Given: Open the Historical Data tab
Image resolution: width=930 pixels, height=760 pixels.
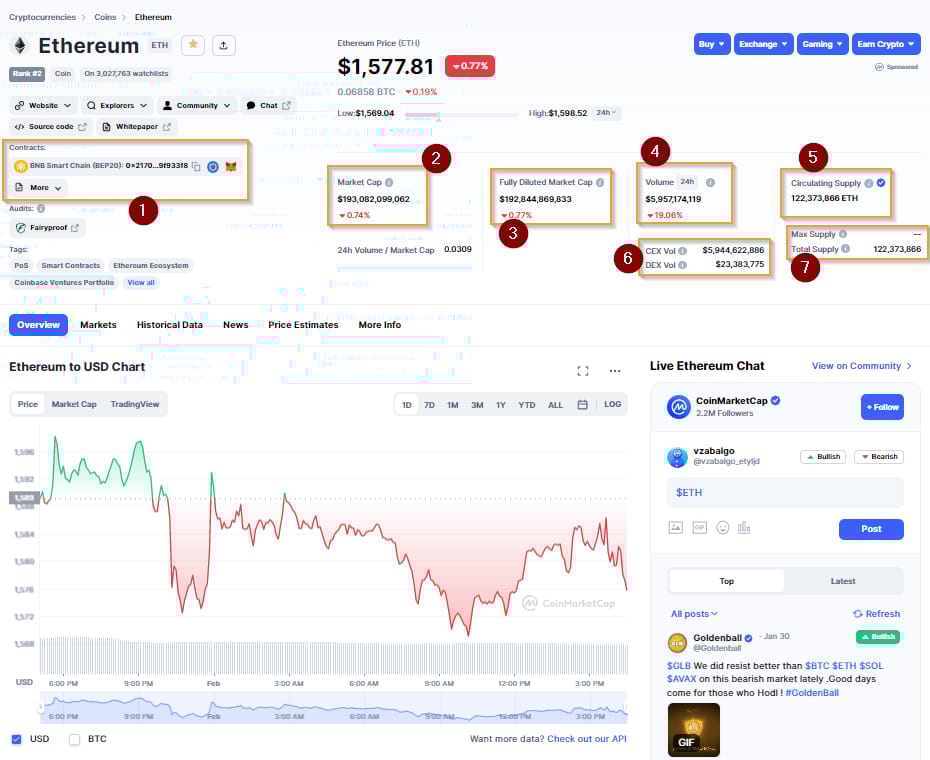Looking at the screenshot, I should pyautogui.click(x=170, y=325).
